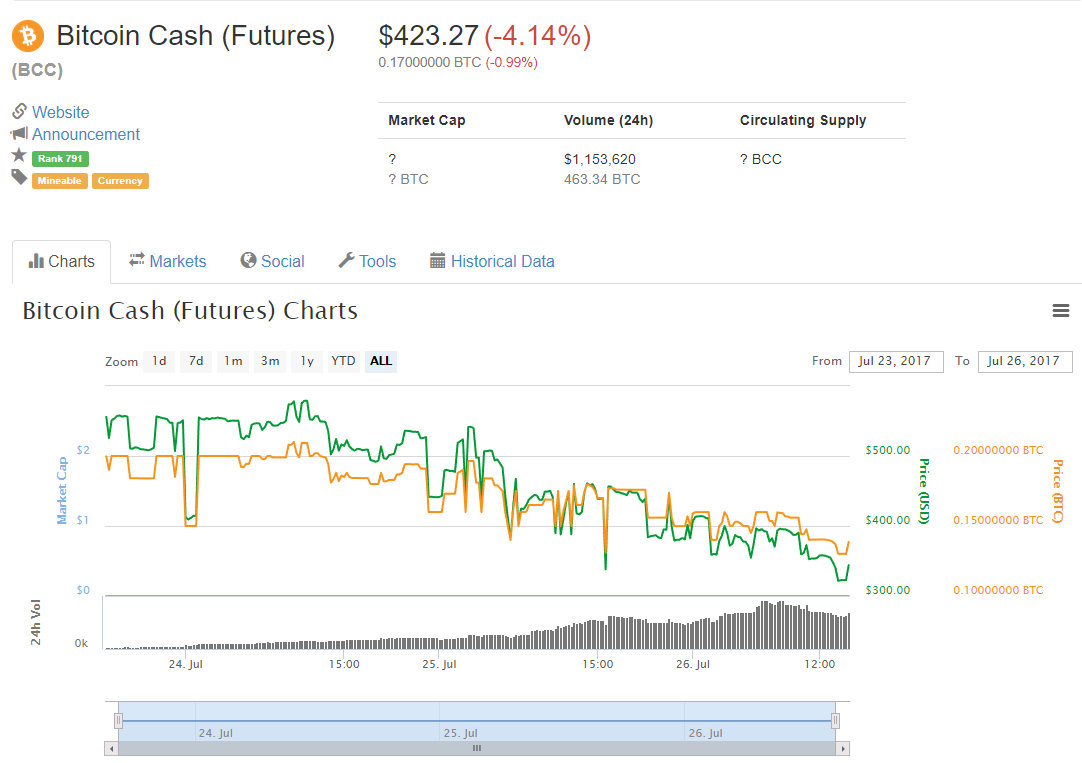1082x763 pixels.
Task: Set chart zoom to 7d
Action: [x=196, y=361]
